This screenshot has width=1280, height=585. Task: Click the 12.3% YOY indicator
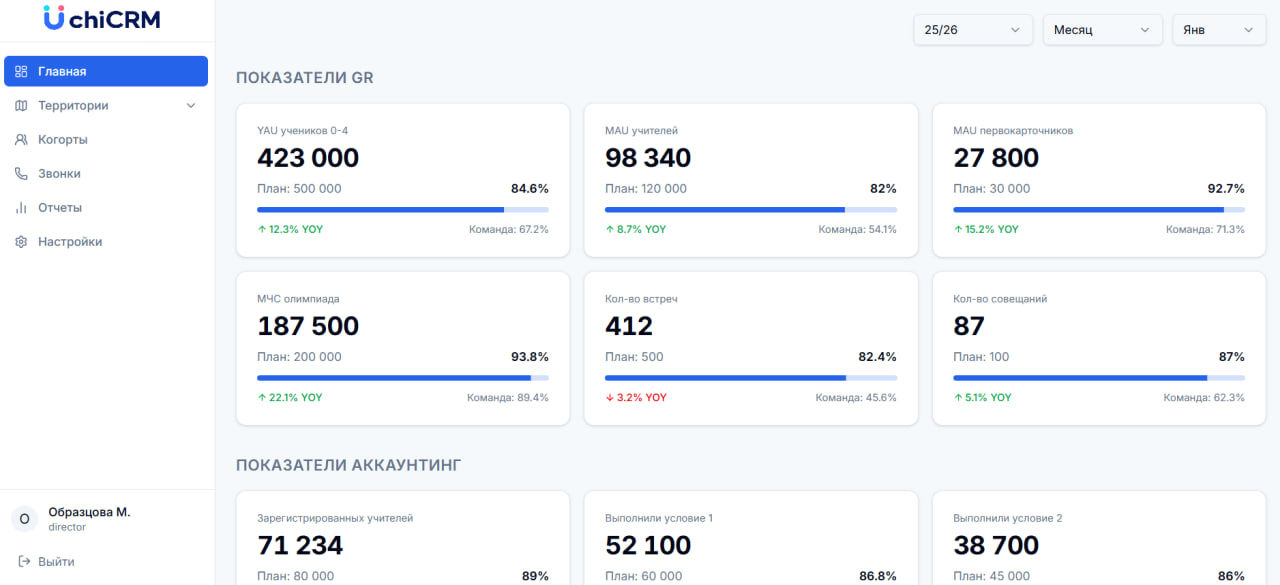point(290,229)
